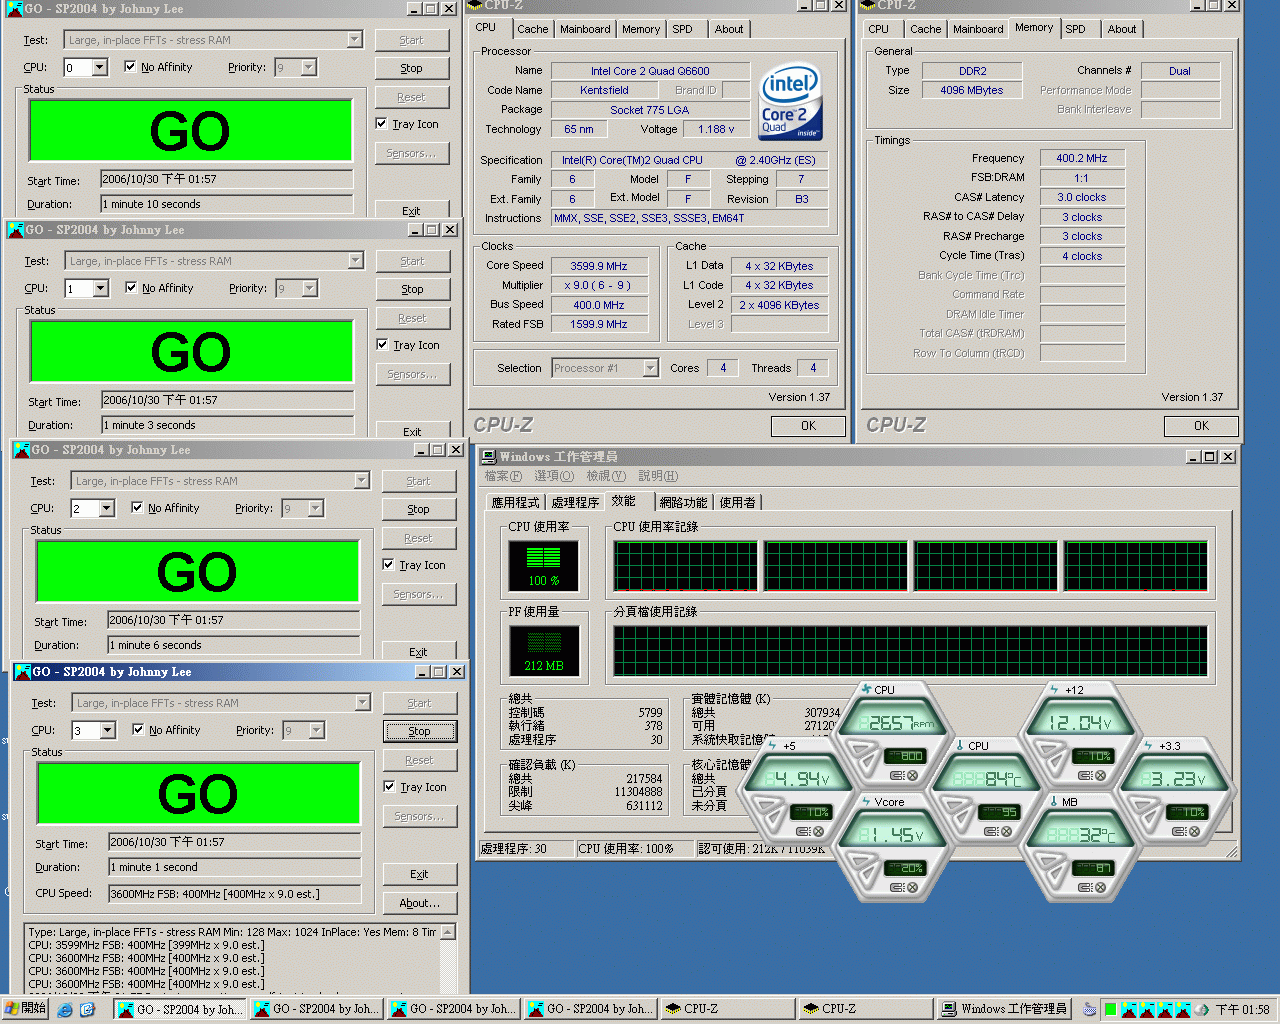Close the +3.3 voltage monitor gadget
1280x1024 pixels.
[1195, 831]
